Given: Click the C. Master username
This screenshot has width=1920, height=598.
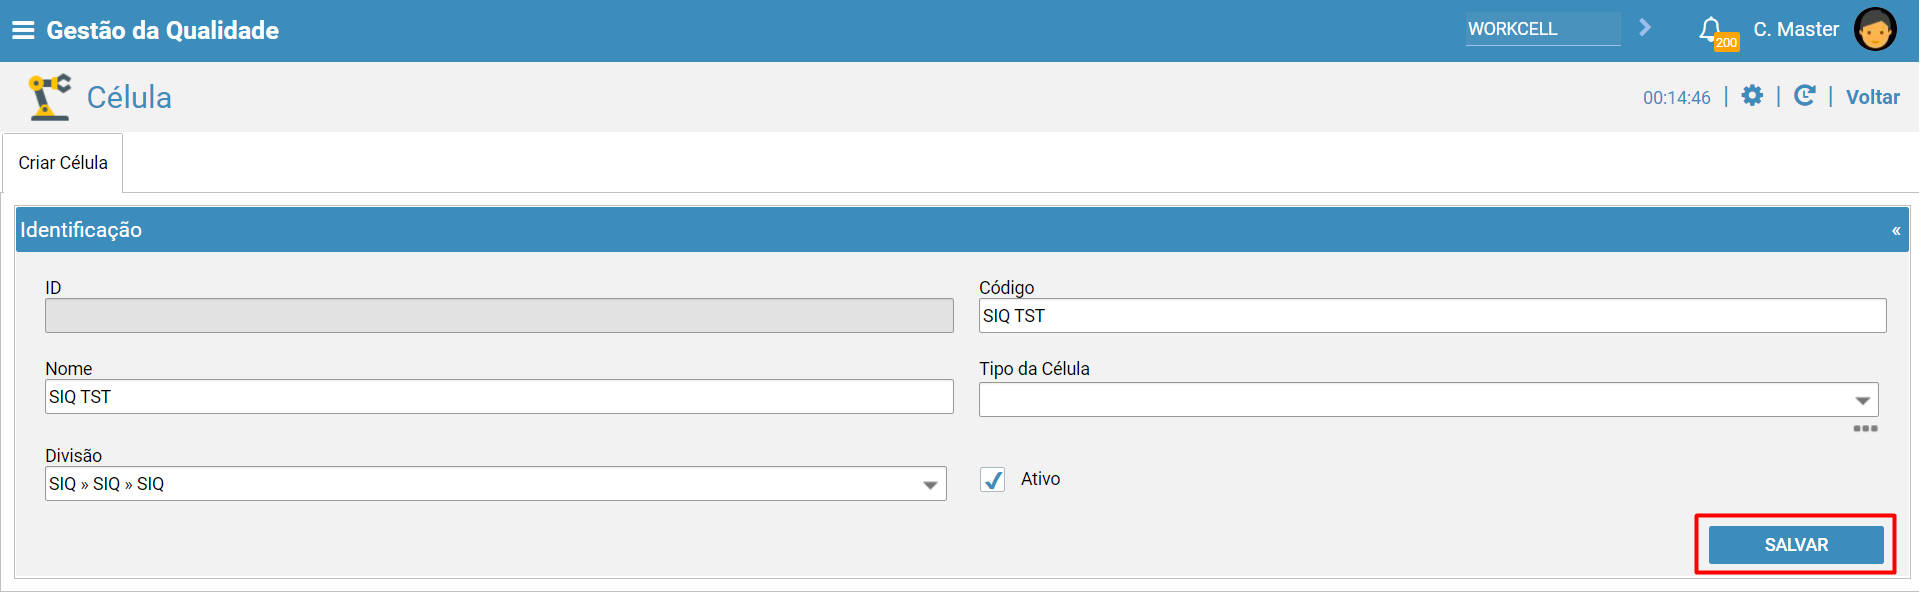Looking at the screenshot, I should click(x=1796, y=29).
